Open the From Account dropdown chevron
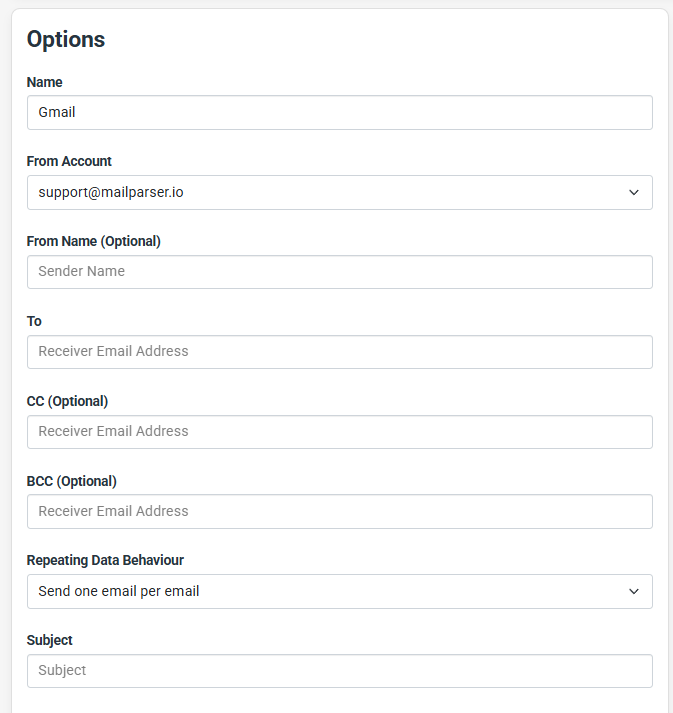Image resolution: width=673 pixels, height=713 pixels. click(634, 192)
